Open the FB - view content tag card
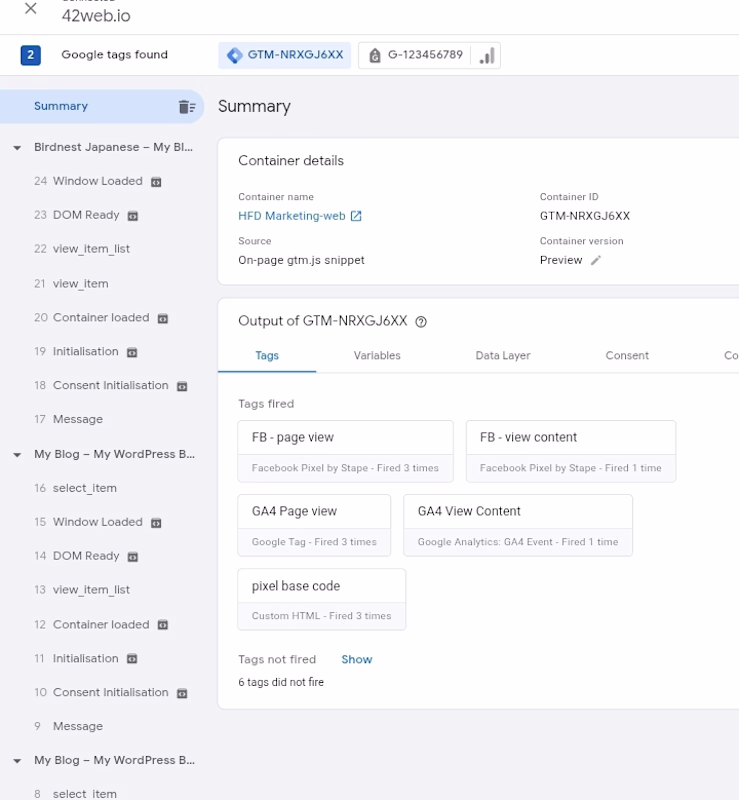The image size is (739, 800). [571, 452]
